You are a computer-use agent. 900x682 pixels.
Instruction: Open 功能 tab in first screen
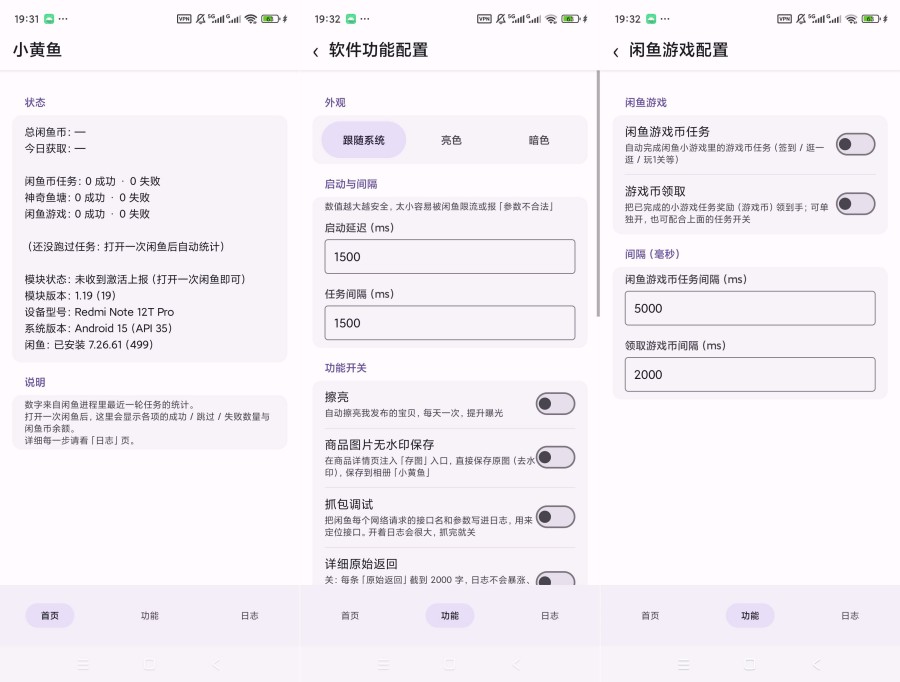[150, 615]
